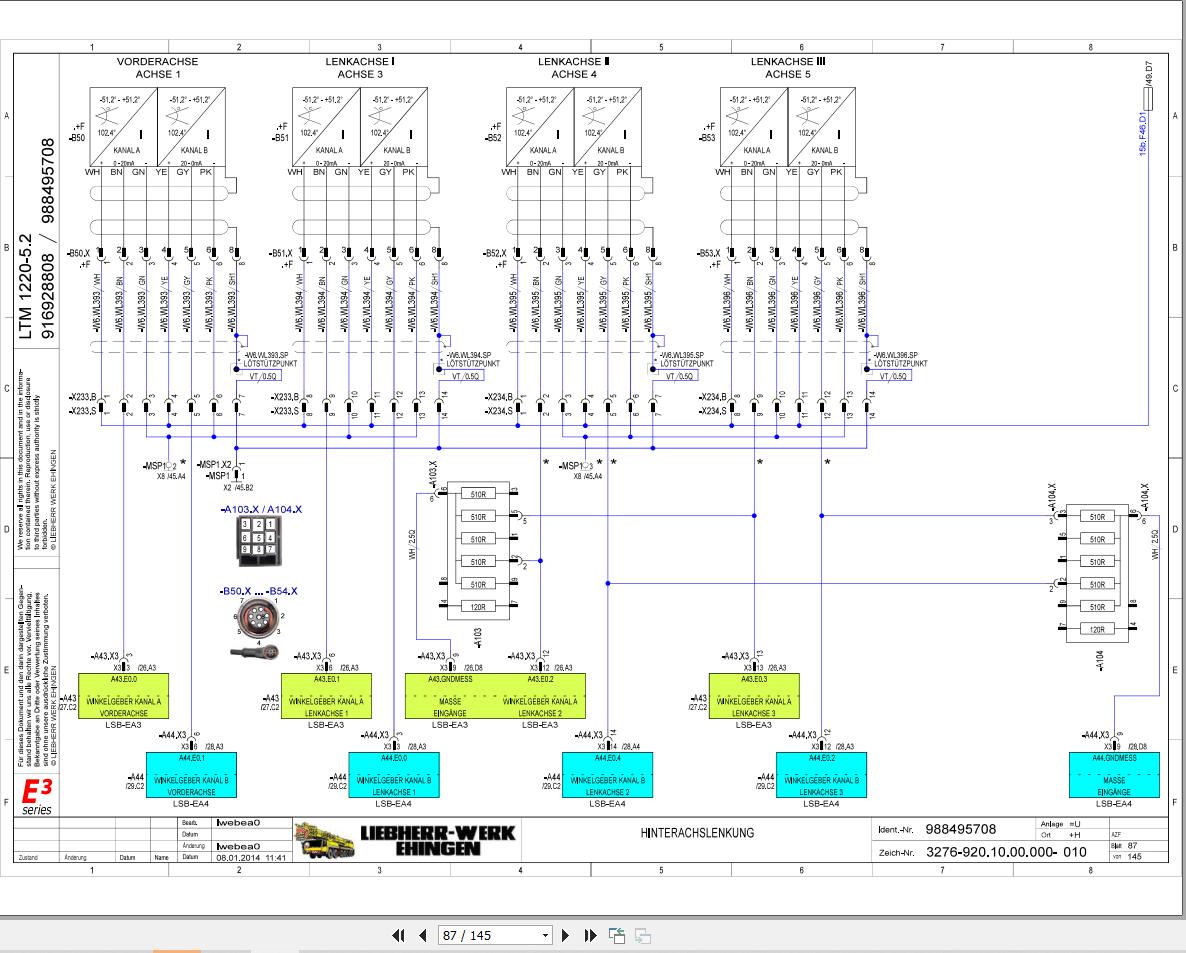Click the 120R resistor in block A103
Screen dimensions: 1186x953
(478, 607)
